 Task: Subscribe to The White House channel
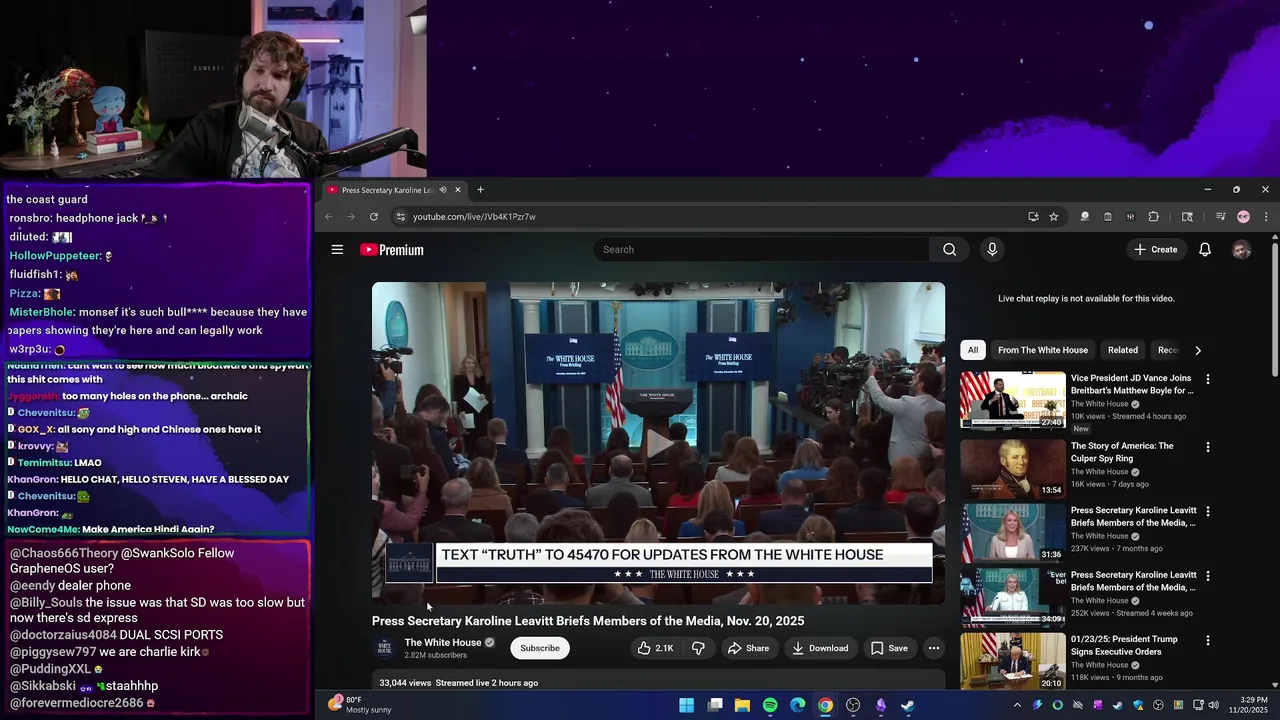(540, 648)
